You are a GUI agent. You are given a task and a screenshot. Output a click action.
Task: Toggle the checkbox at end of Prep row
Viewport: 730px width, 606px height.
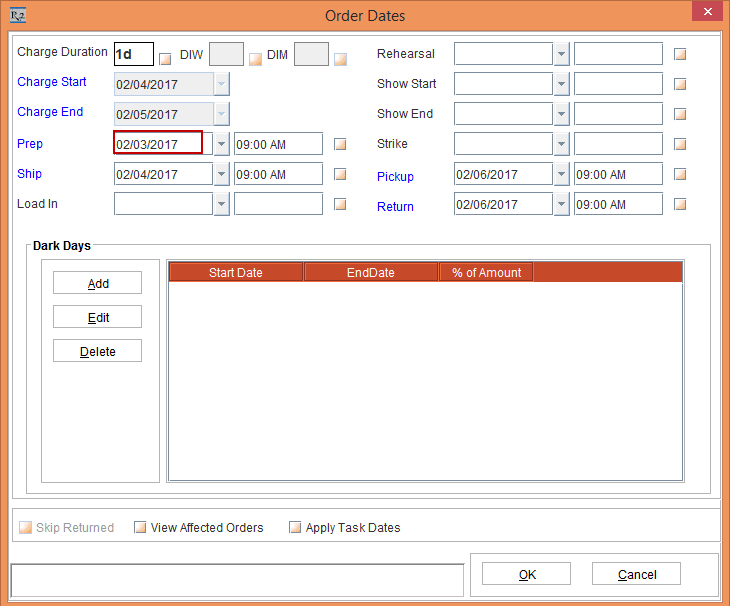(x=340, y=144)
